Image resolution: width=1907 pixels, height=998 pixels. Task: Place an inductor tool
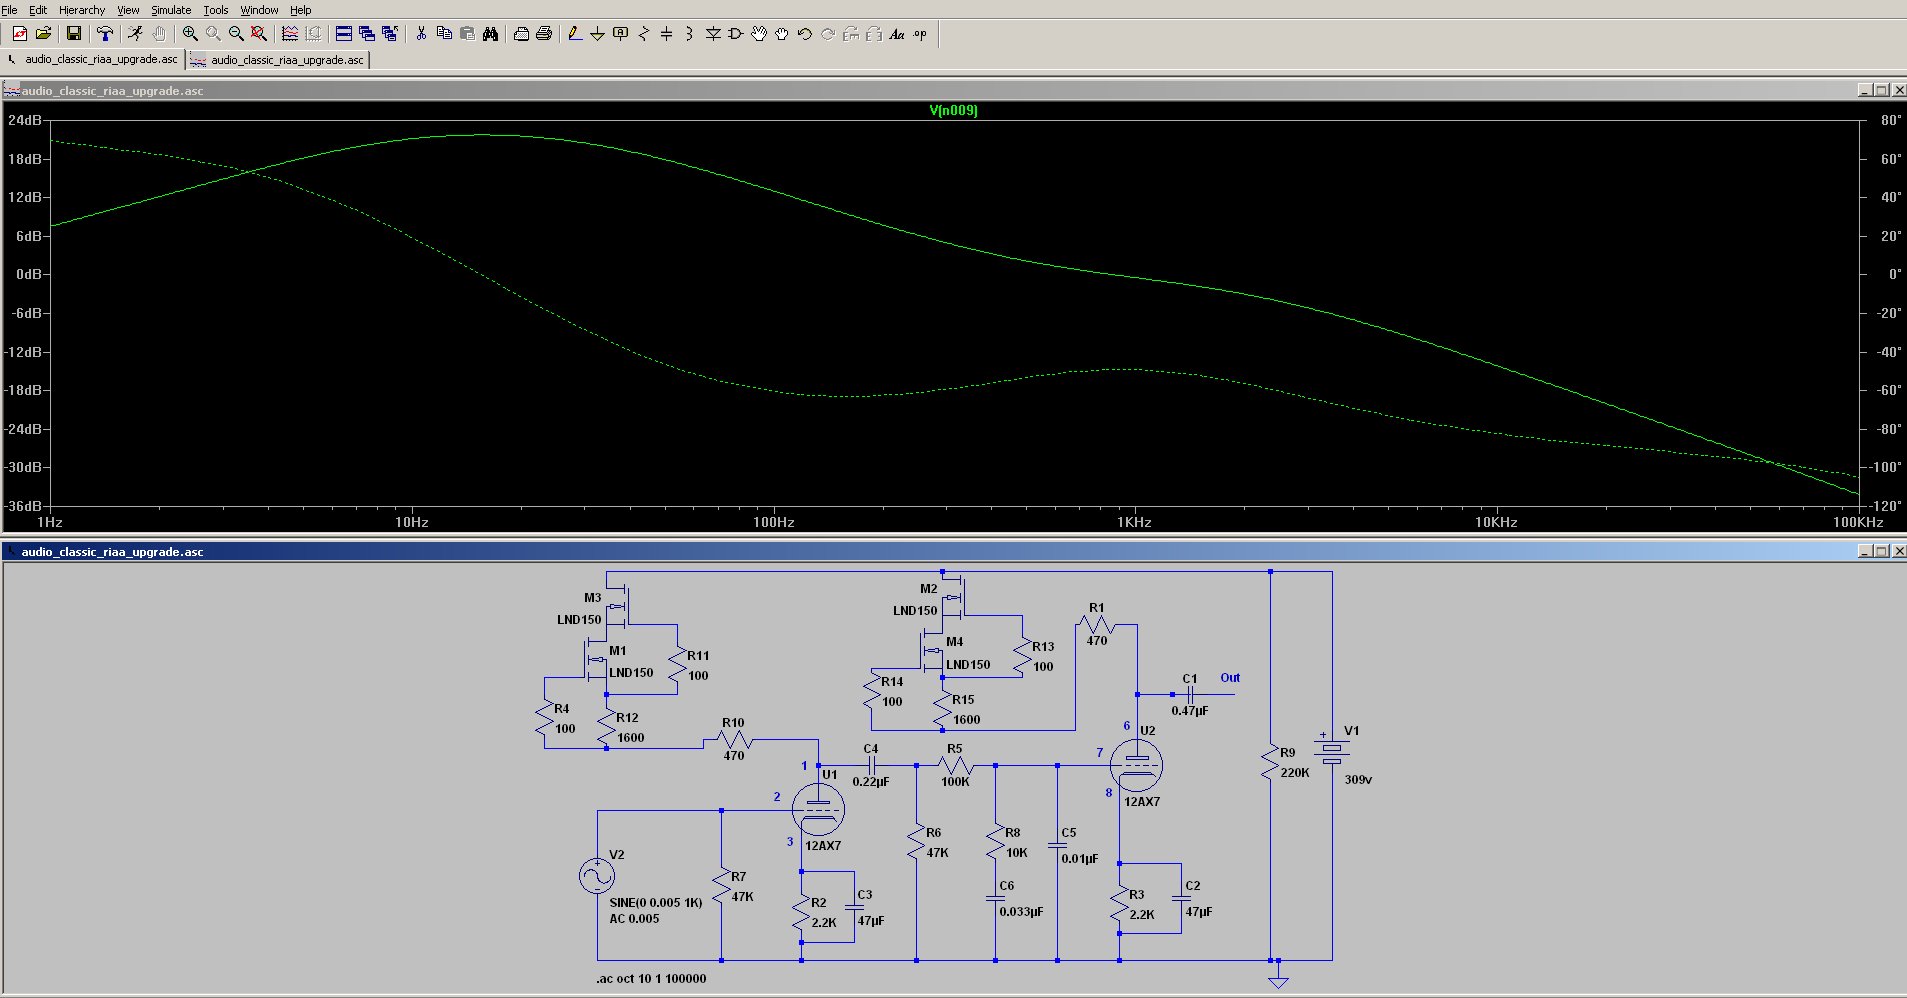689,34
